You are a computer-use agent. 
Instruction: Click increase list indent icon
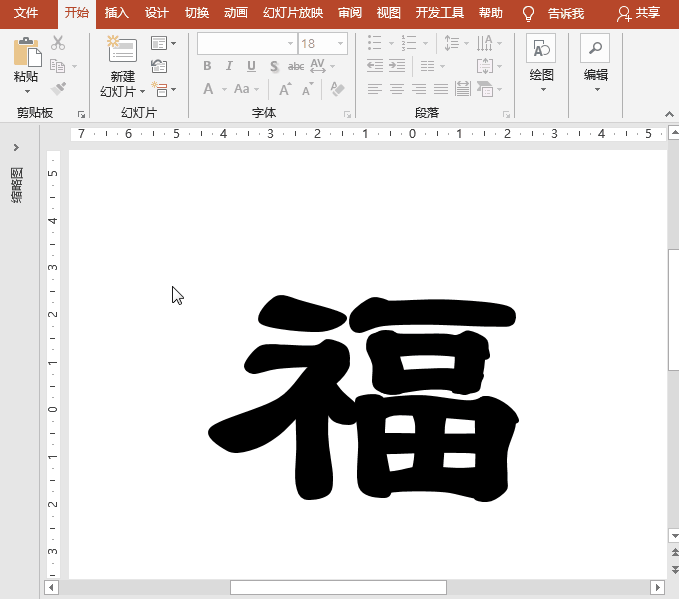pyautogui.click(x=397, y=66)
